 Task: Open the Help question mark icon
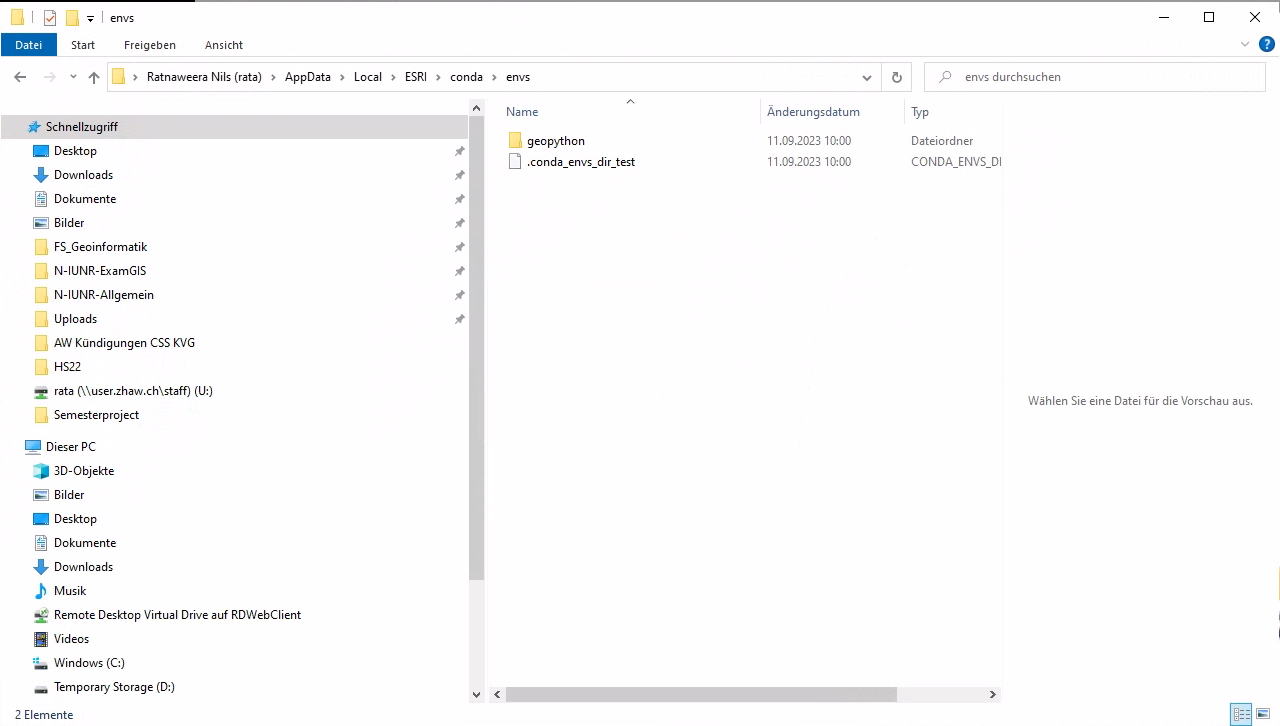tap(1266, 44)
